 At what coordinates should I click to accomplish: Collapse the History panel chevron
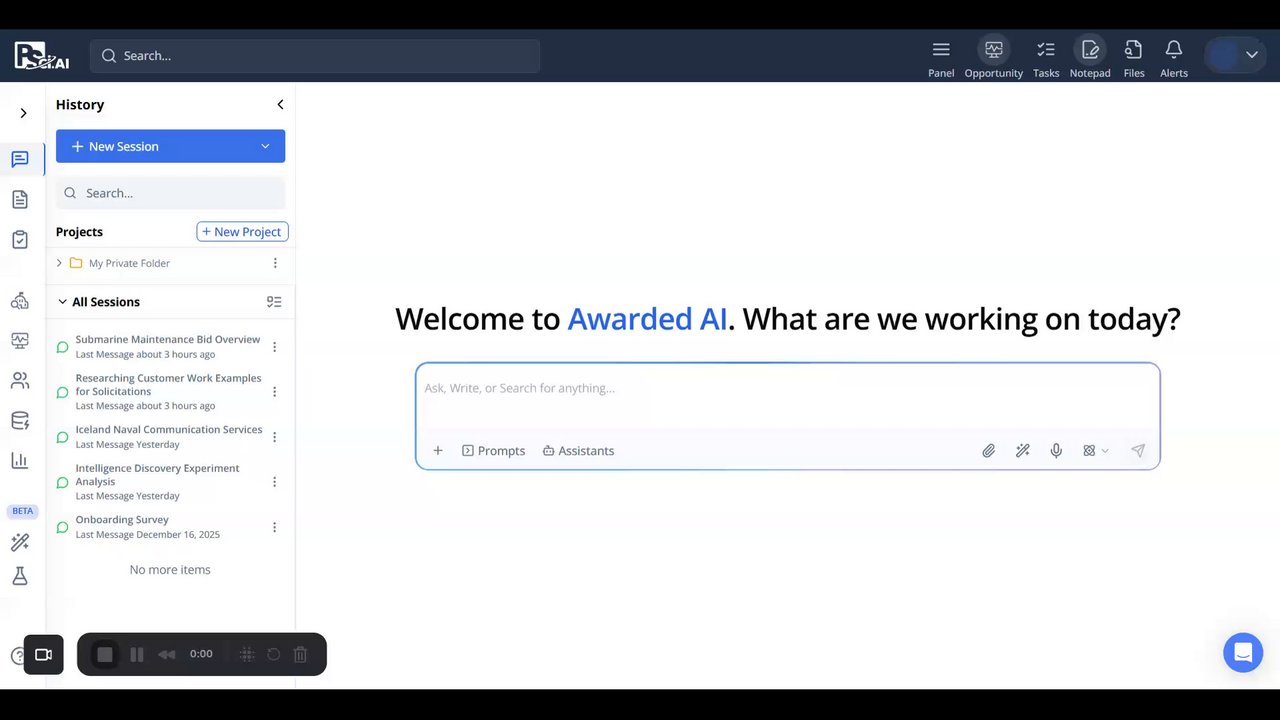[280, 104]
